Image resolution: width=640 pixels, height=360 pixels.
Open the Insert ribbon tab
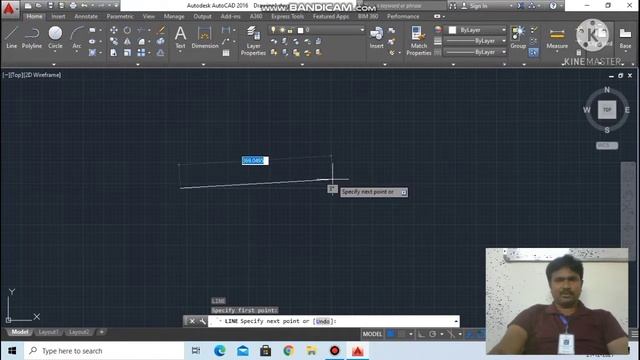58,16
